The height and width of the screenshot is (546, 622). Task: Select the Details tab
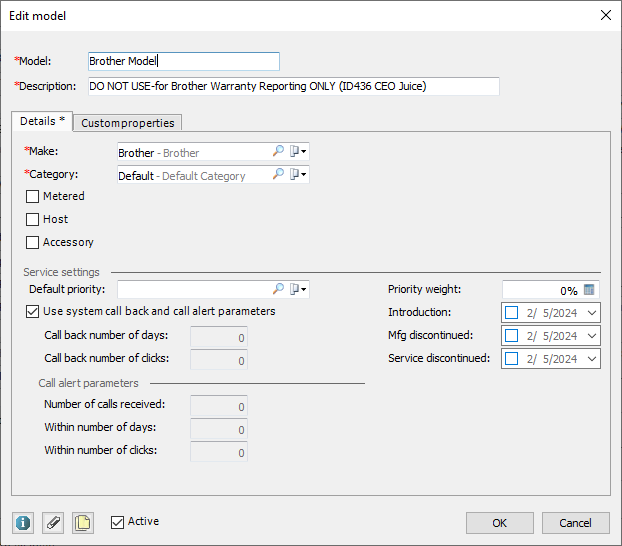pos(42,121)
